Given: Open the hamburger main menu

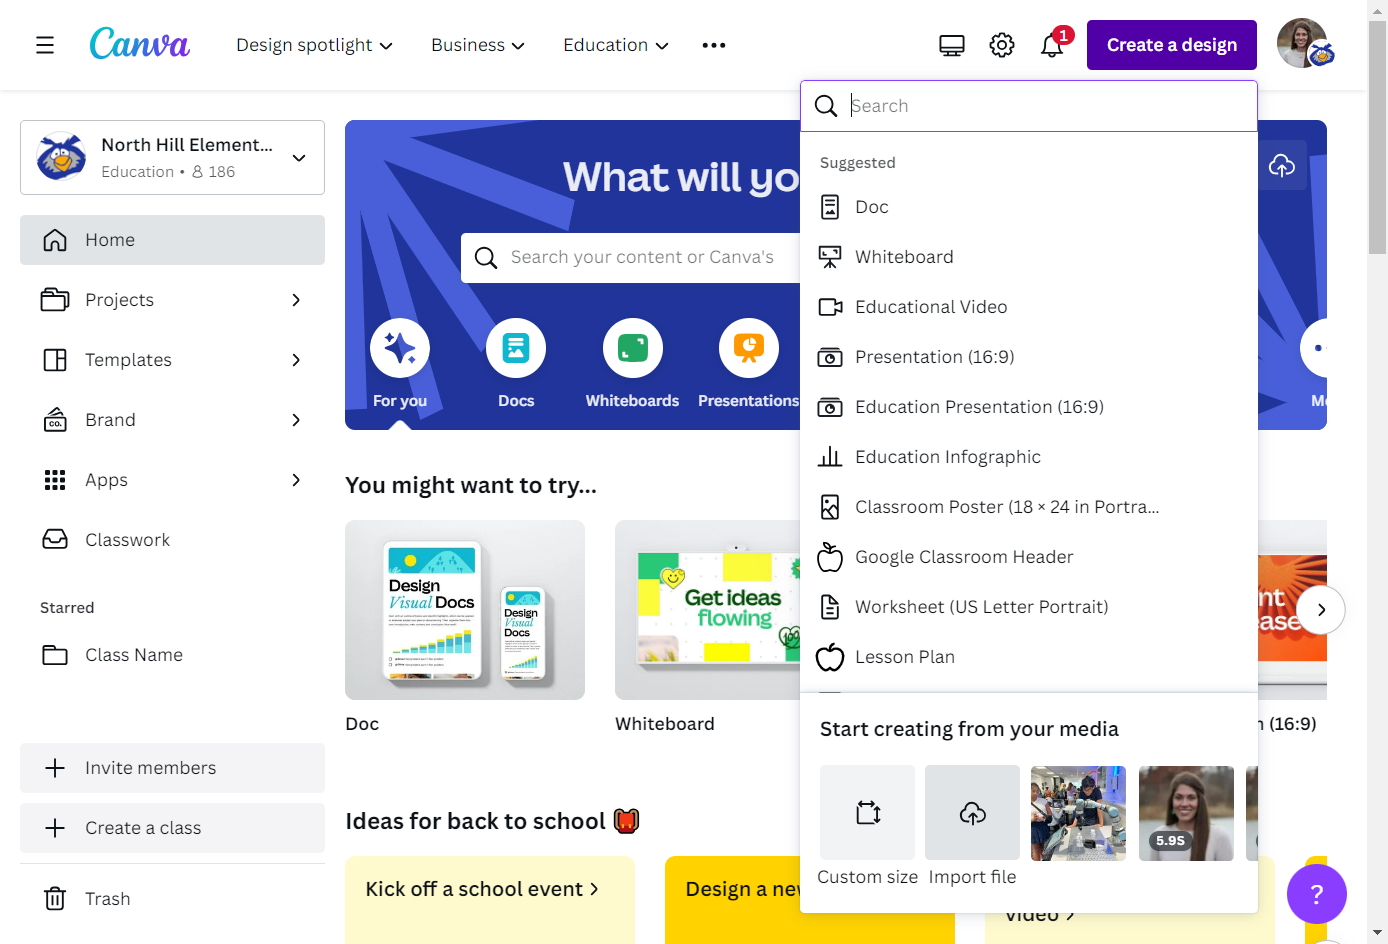Looking at the screenshot, I should [45, 45].
